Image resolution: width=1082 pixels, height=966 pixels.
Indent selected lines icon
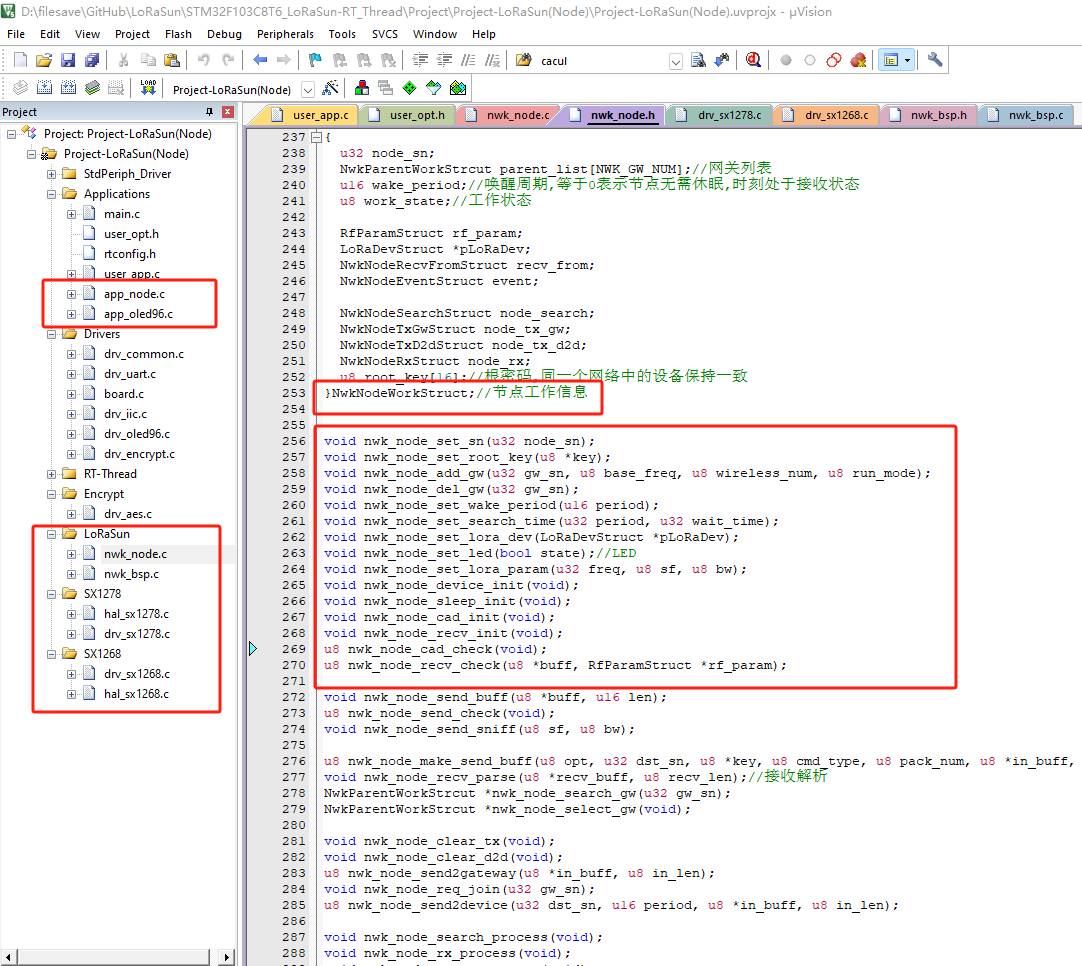pos(420,60)
